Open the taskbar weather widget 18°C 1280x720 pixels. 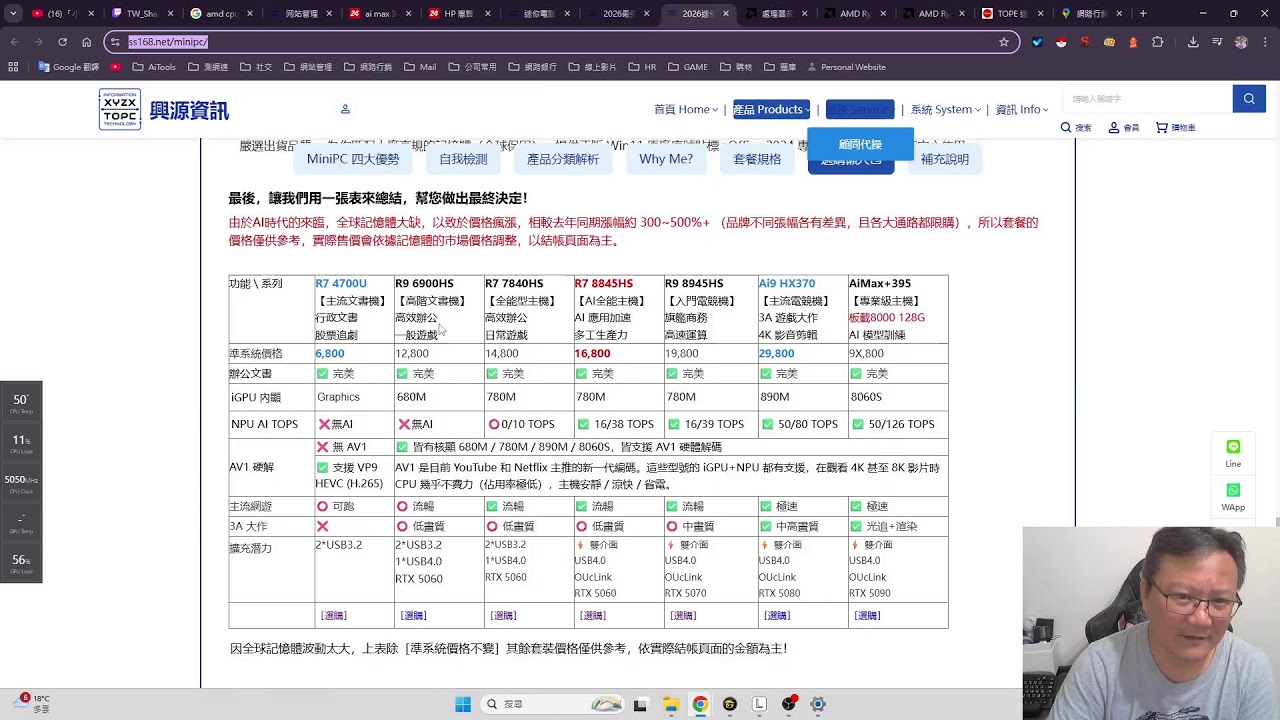32,703
